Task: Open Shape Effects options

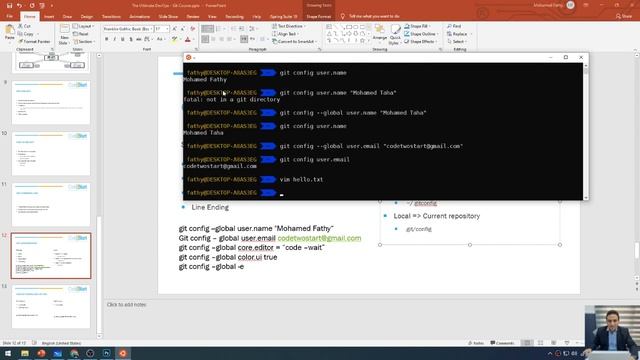Action: (x=420, y=42)
